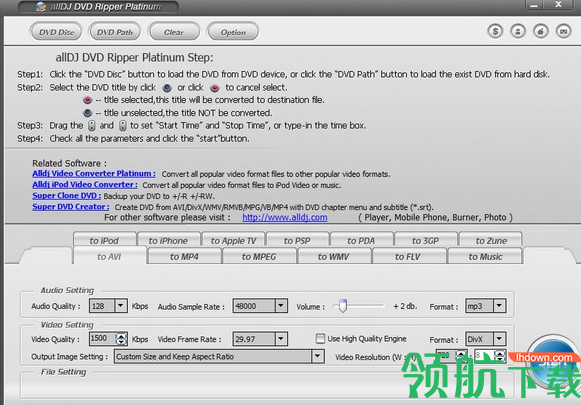The height and width of the screenshot is (405, 581).
Task: Increase Video Quality with the up spinner
Action: tap(121, 335)
